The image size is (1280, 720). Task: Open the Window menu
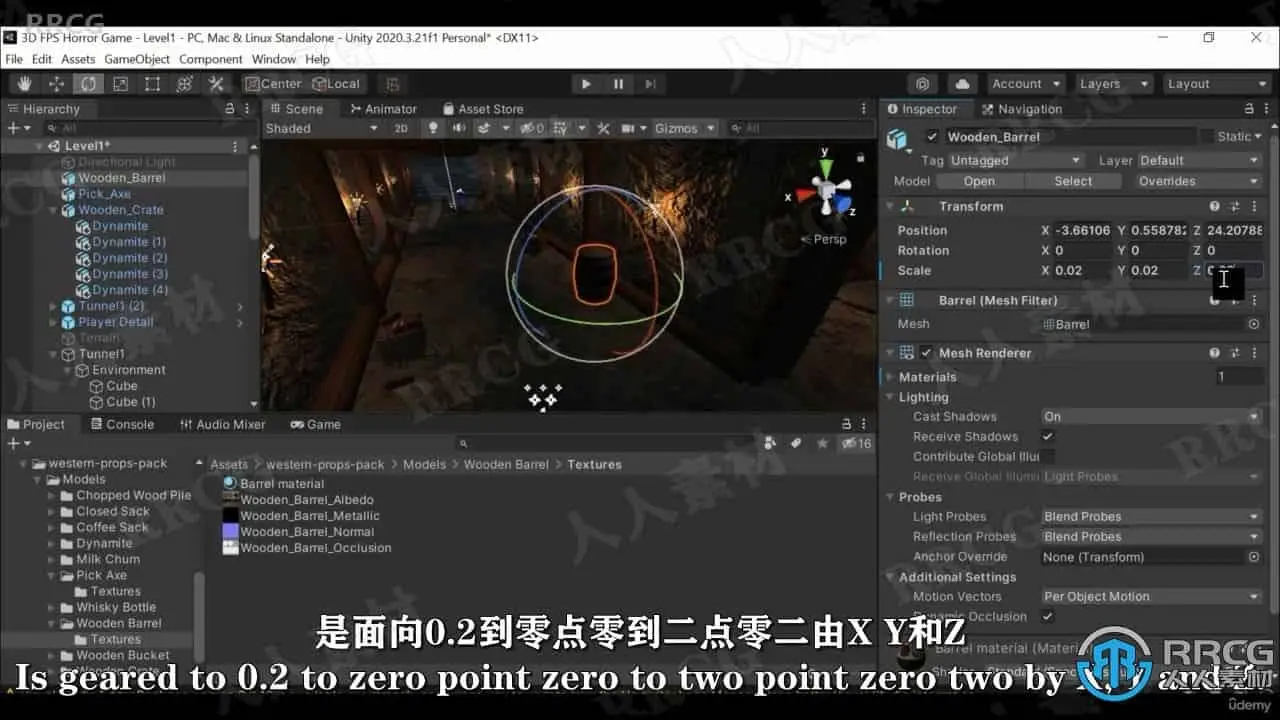click(x=274, y=59)
